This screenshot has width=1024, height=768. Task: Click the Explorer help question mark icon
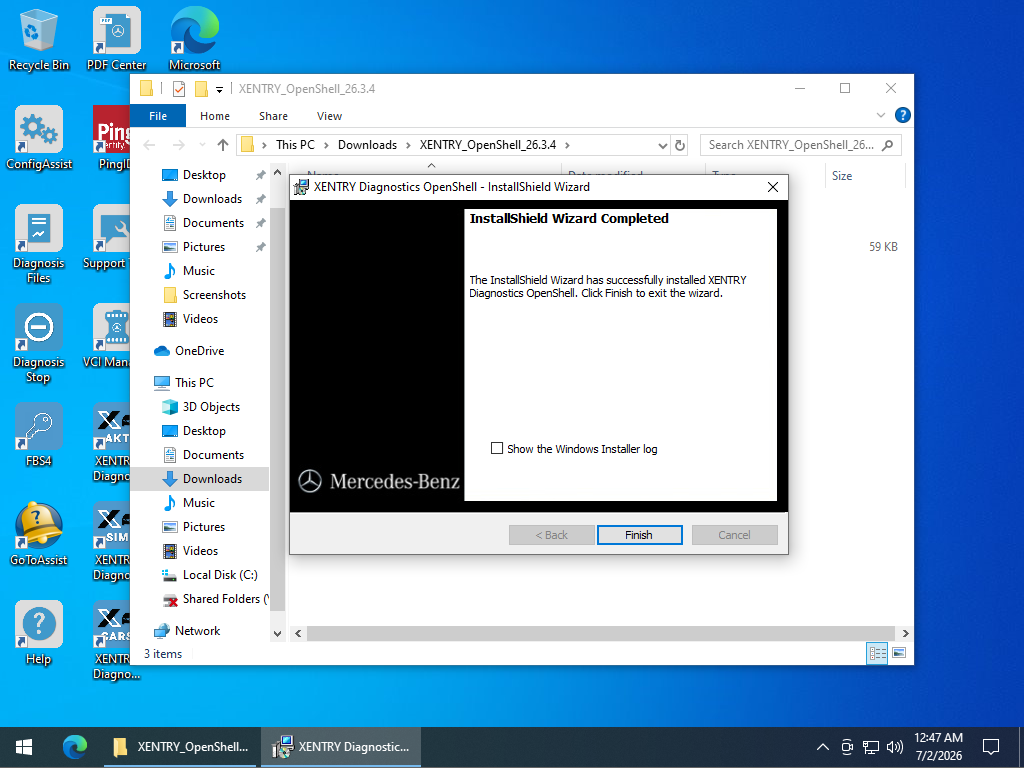[903, 116]
